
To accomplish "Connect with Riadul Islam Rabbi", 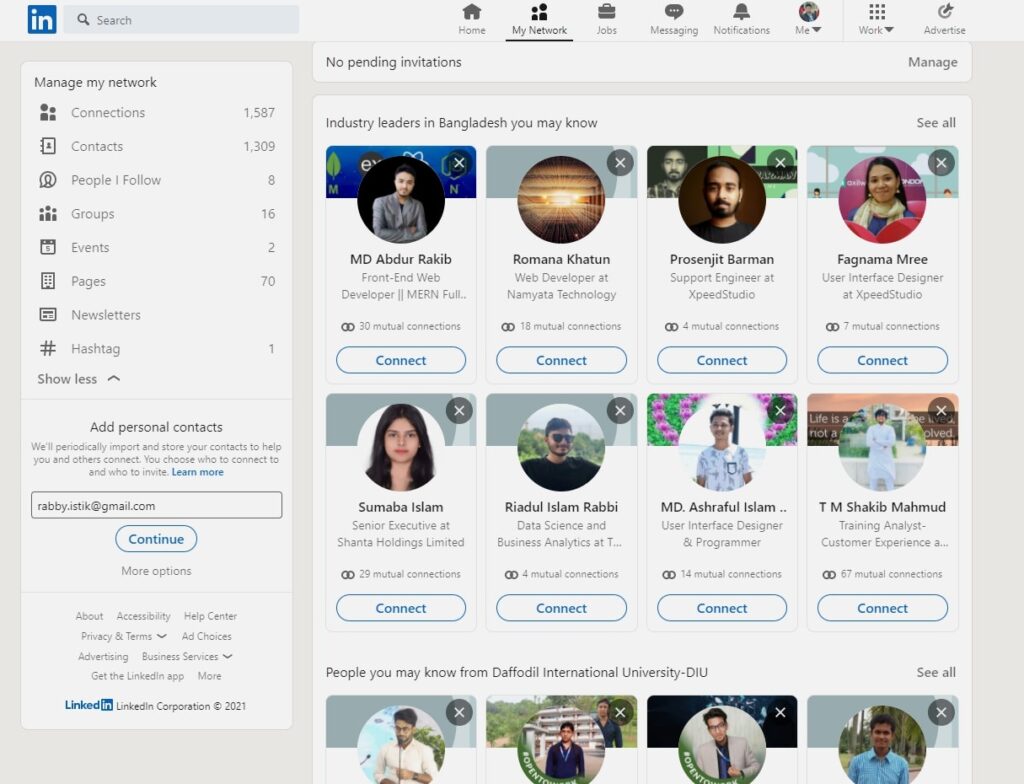I will (x=562, y=608).
